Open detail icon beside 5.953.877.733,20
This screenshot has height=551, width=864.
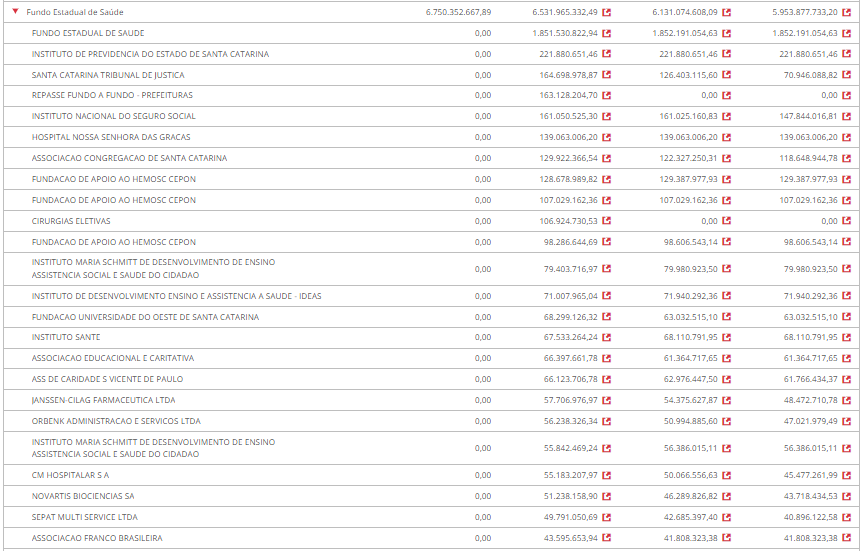tap(847, 12)
